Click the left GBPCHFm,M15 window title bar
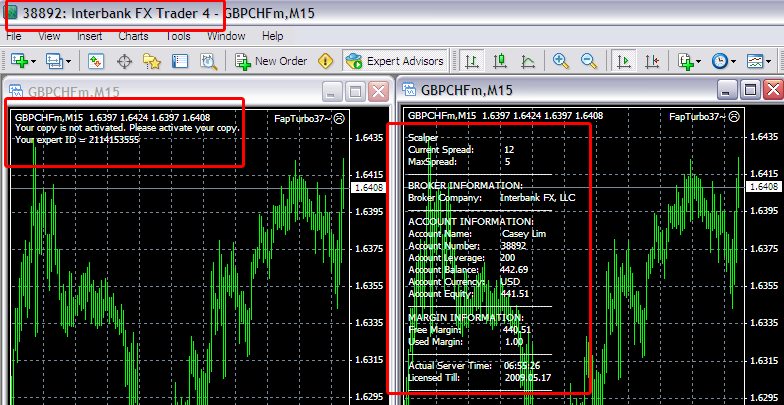Viewport: 784px width, 405px height. pos(197,92)
